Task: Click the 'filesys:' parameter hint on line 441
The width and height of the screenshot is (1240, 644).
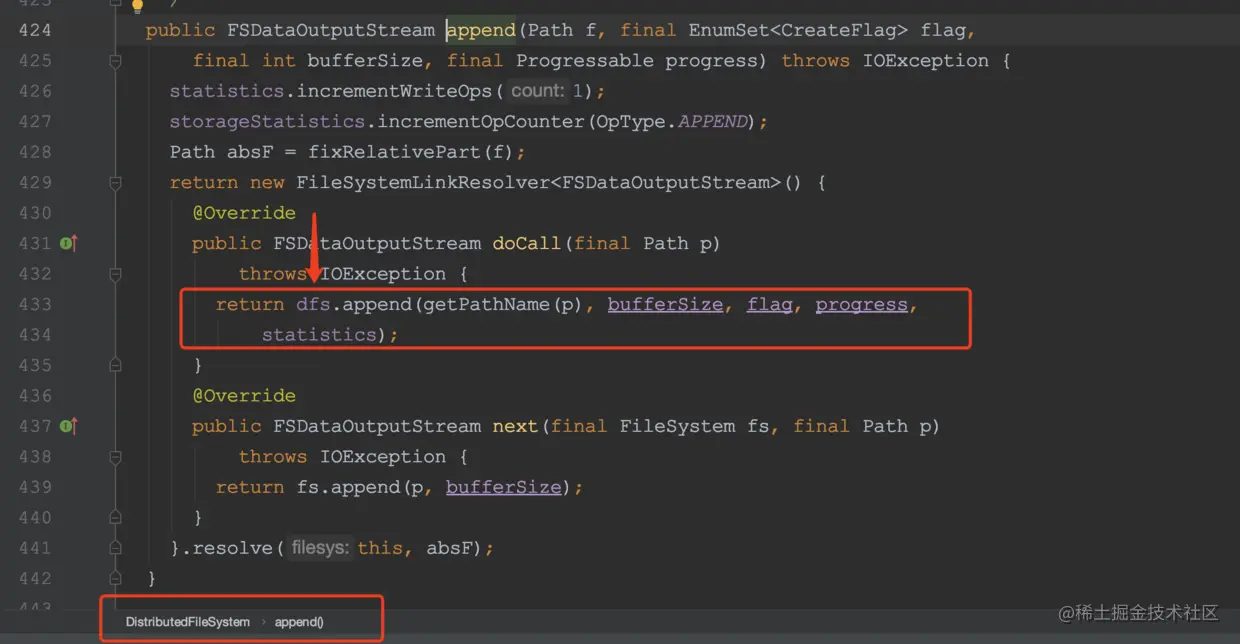Action: 320,548
